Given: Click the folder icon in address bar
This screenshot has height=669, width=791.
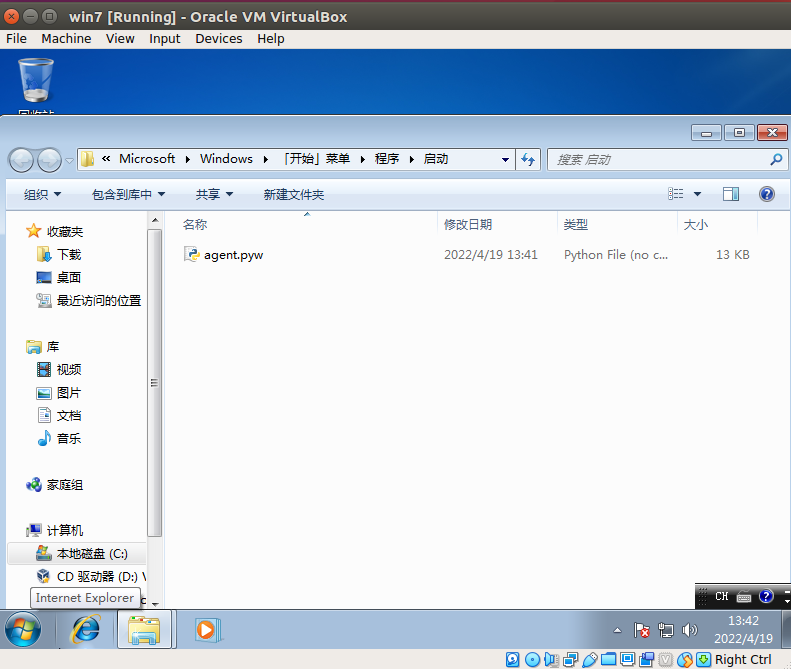Looking at the screenshot, I should coord(88,159).
